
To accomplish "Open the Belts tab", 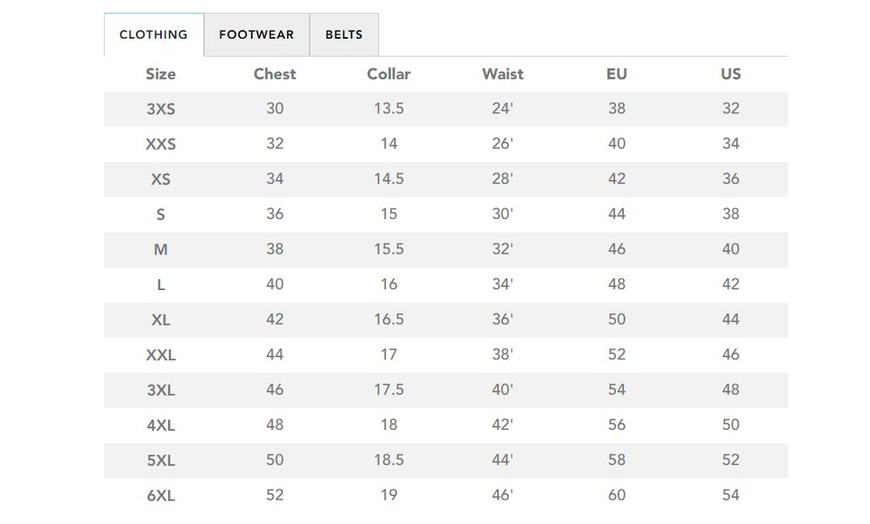I will pyautogui.click(x=344, y=35).
